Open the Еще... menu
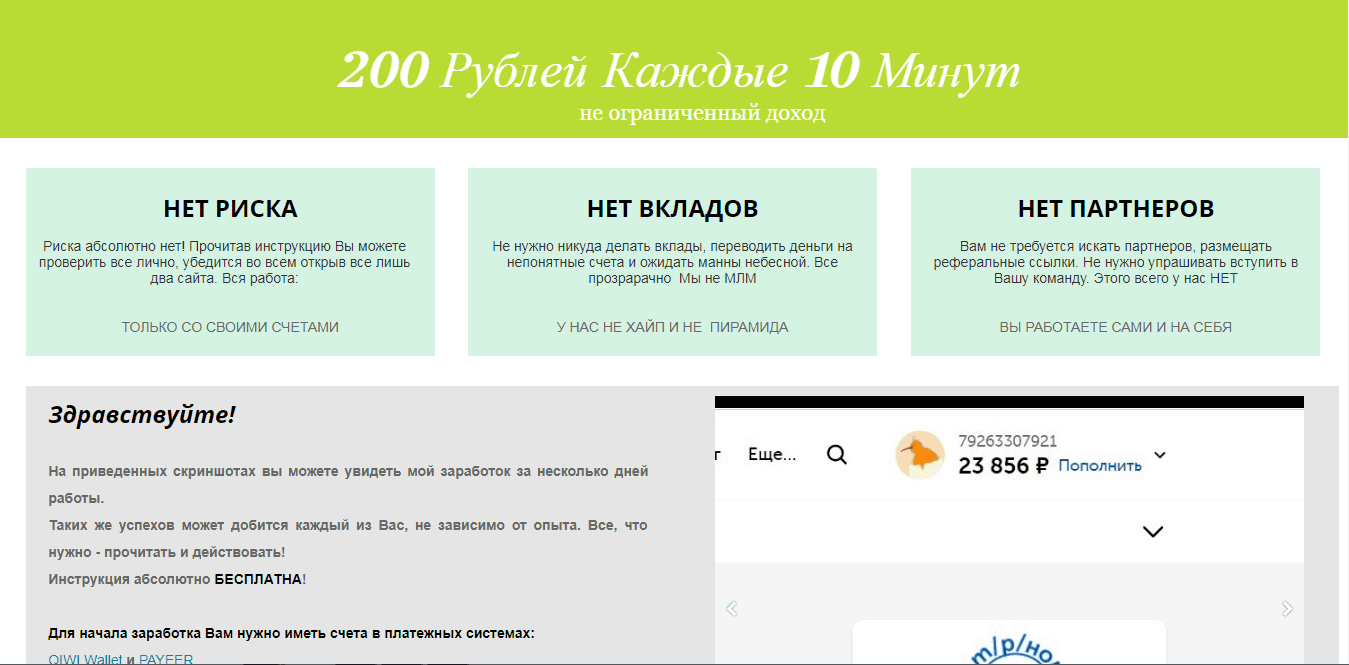This screenshot has width=1349, height=665. click(772, 453)
